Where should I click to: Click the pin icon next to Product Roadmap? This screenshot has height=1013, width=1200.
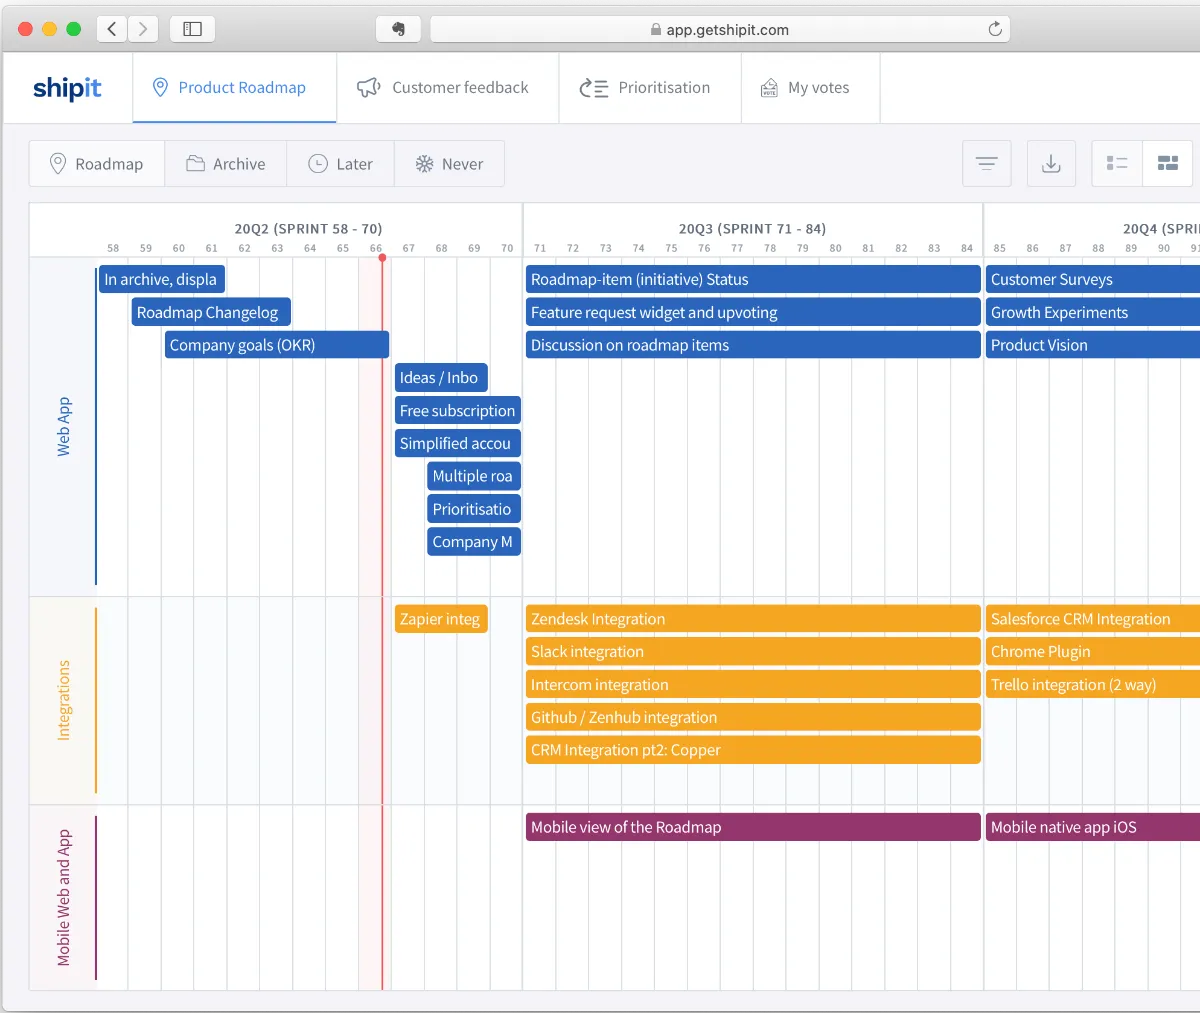pos(161,87)
